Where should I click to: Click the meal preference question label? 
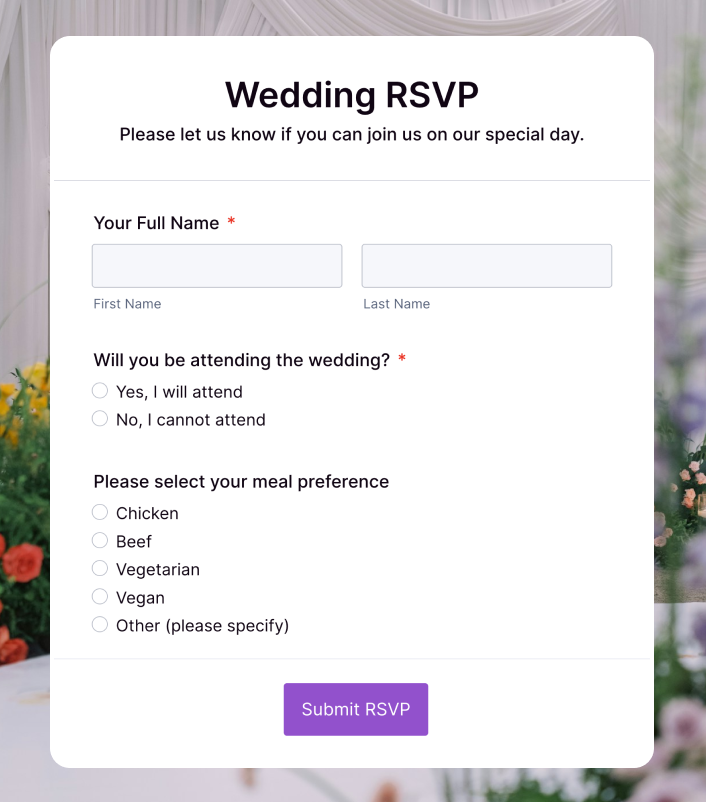(x=240, y=481)
